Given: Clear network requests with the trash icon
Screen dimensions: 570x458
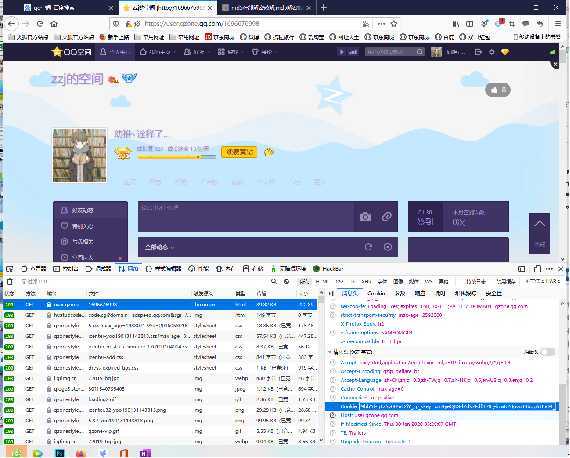Looking at the screenshot, I should coord(10,281).
